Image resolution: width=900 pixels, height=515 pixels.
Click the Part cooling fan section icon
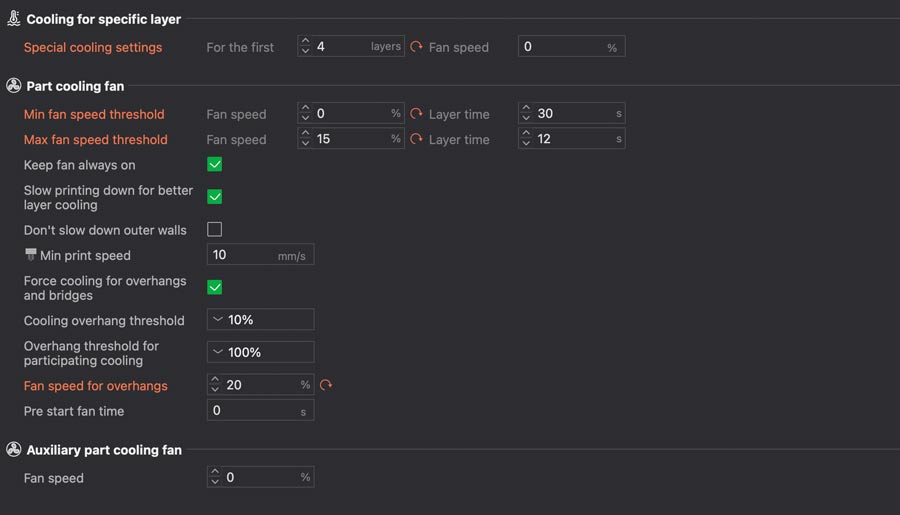point(14,86)
